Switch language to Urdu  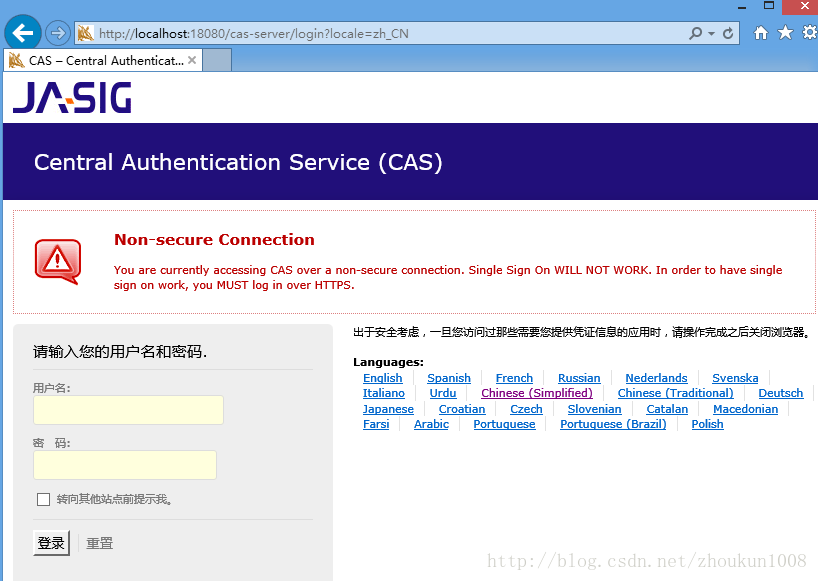[x=443, y=393]
